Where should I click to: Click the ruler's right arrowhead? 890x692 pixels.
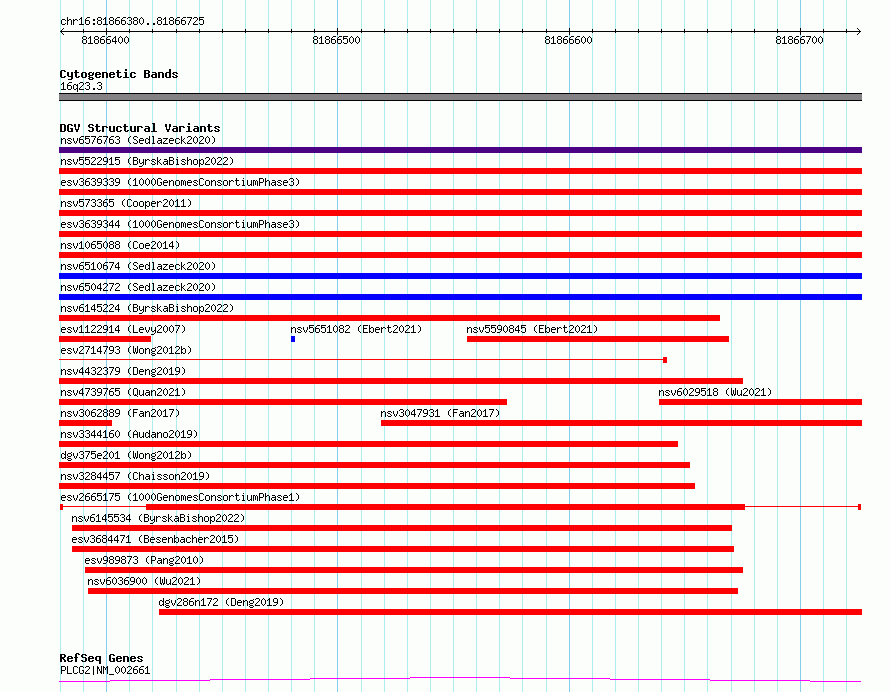[x=859, y=32]
